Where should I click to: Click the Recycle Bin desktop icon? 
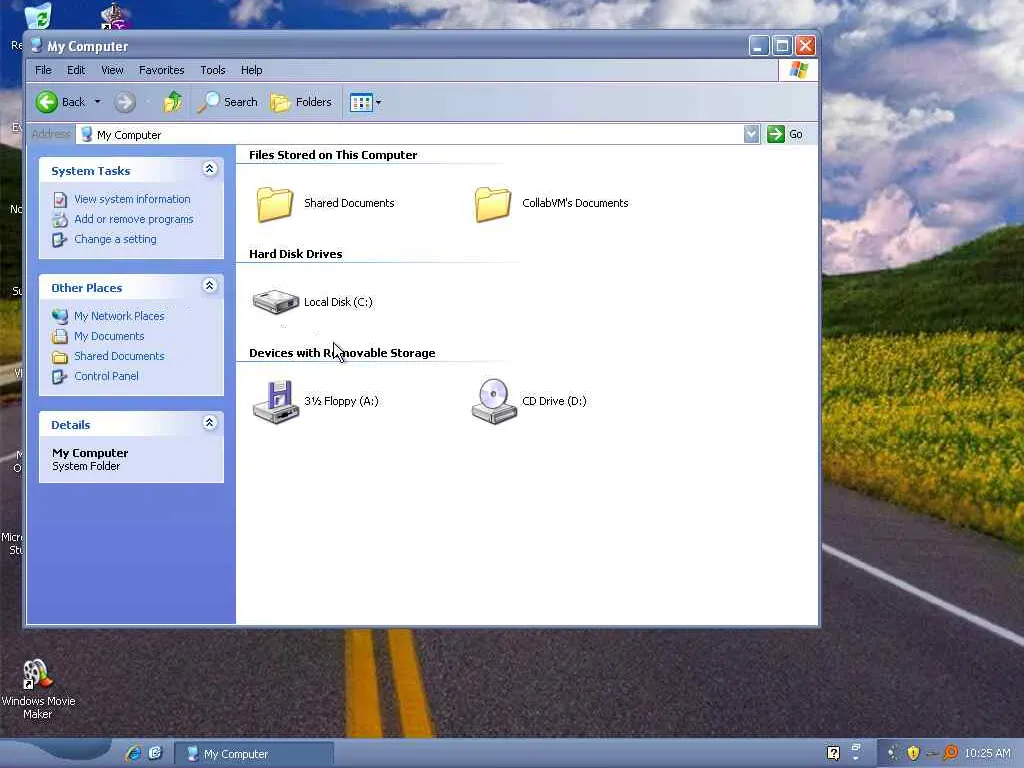(x=37, y=16)
